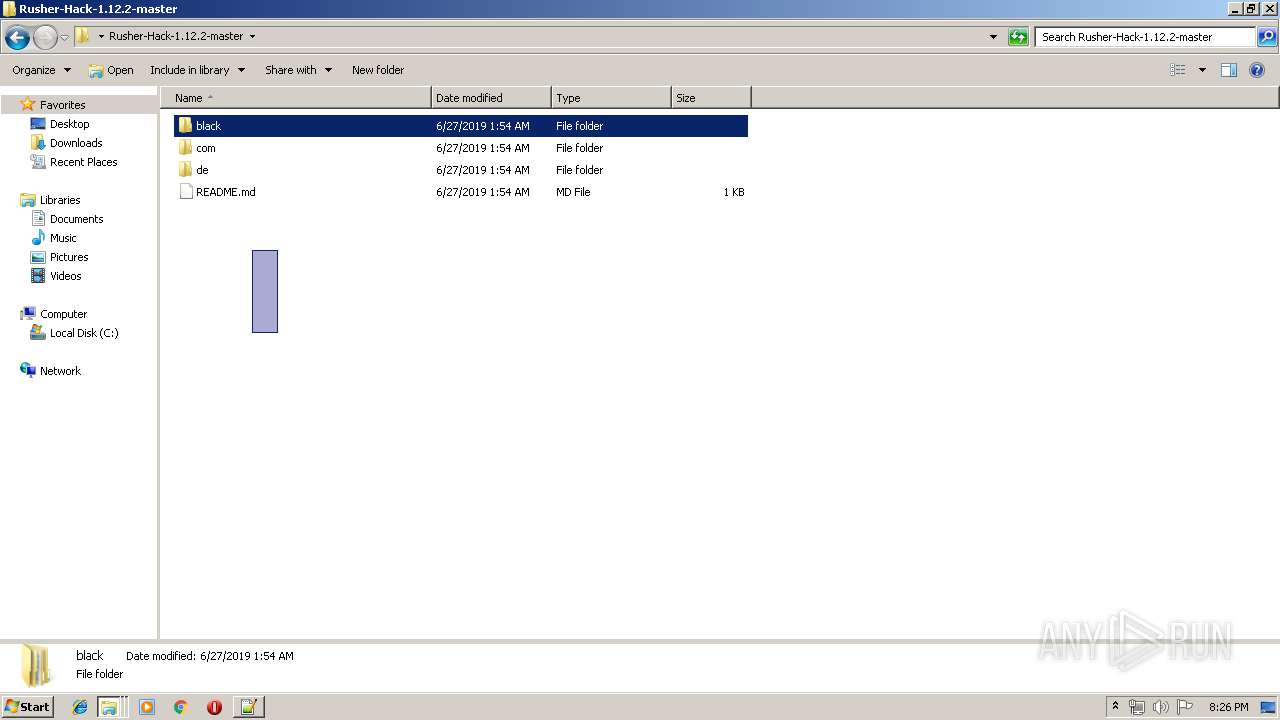Click Open in the toolbar
Viewport: 1280px width, 720px height.
click(110, 70)
